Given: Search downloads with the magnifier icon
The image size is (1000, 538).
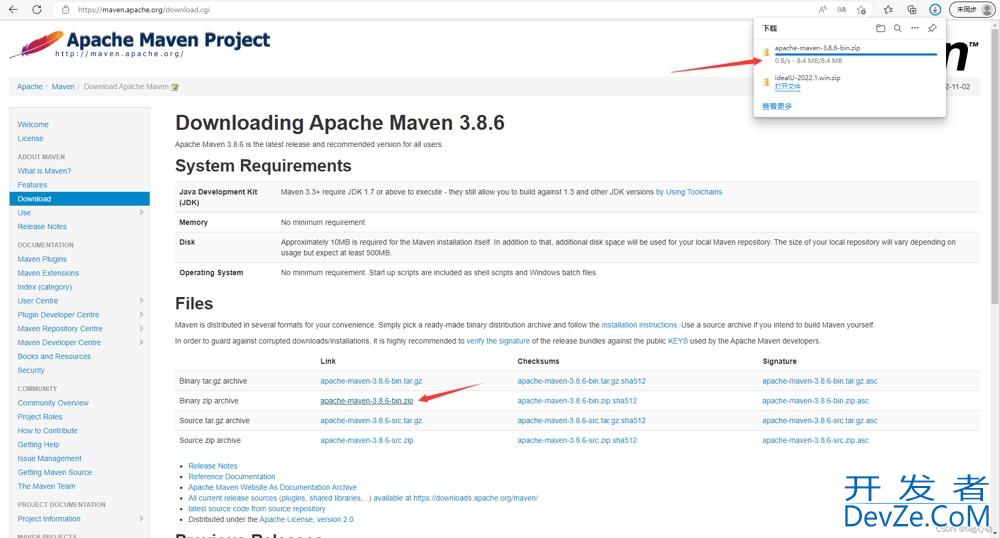Looking at the screenshot, I should pos(897,28).
